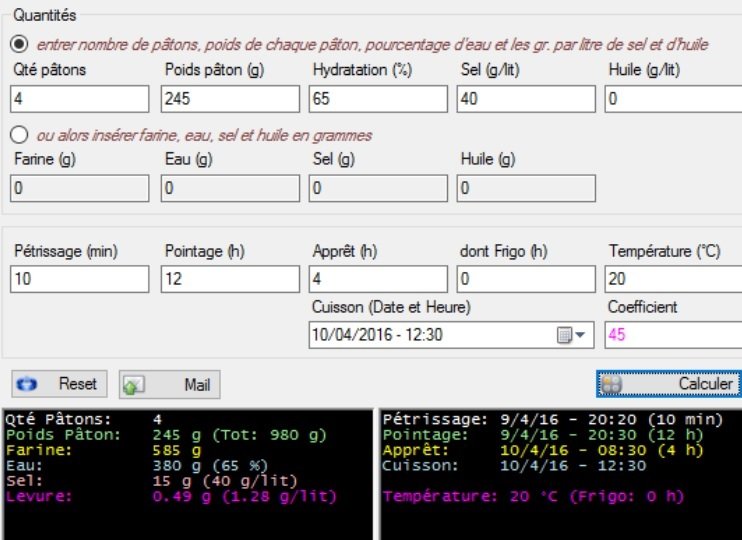Click the Coefficient field showing 45
This screenshot has width=742, height=540.
point(673,335)
